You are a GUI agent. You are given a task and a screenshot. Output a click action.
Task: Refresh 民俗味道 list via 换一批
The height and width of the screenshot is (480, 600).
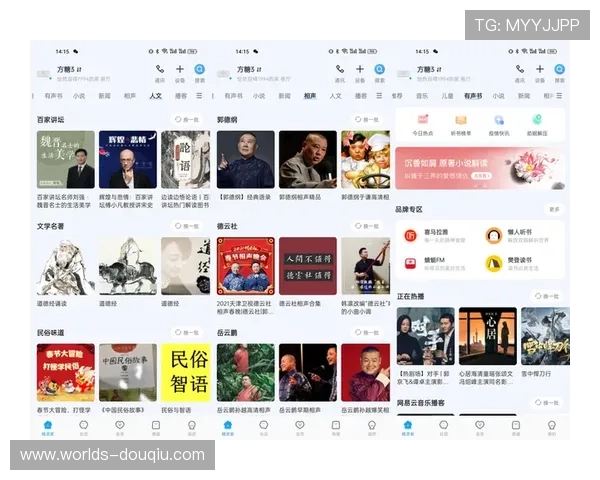(186, 332)
